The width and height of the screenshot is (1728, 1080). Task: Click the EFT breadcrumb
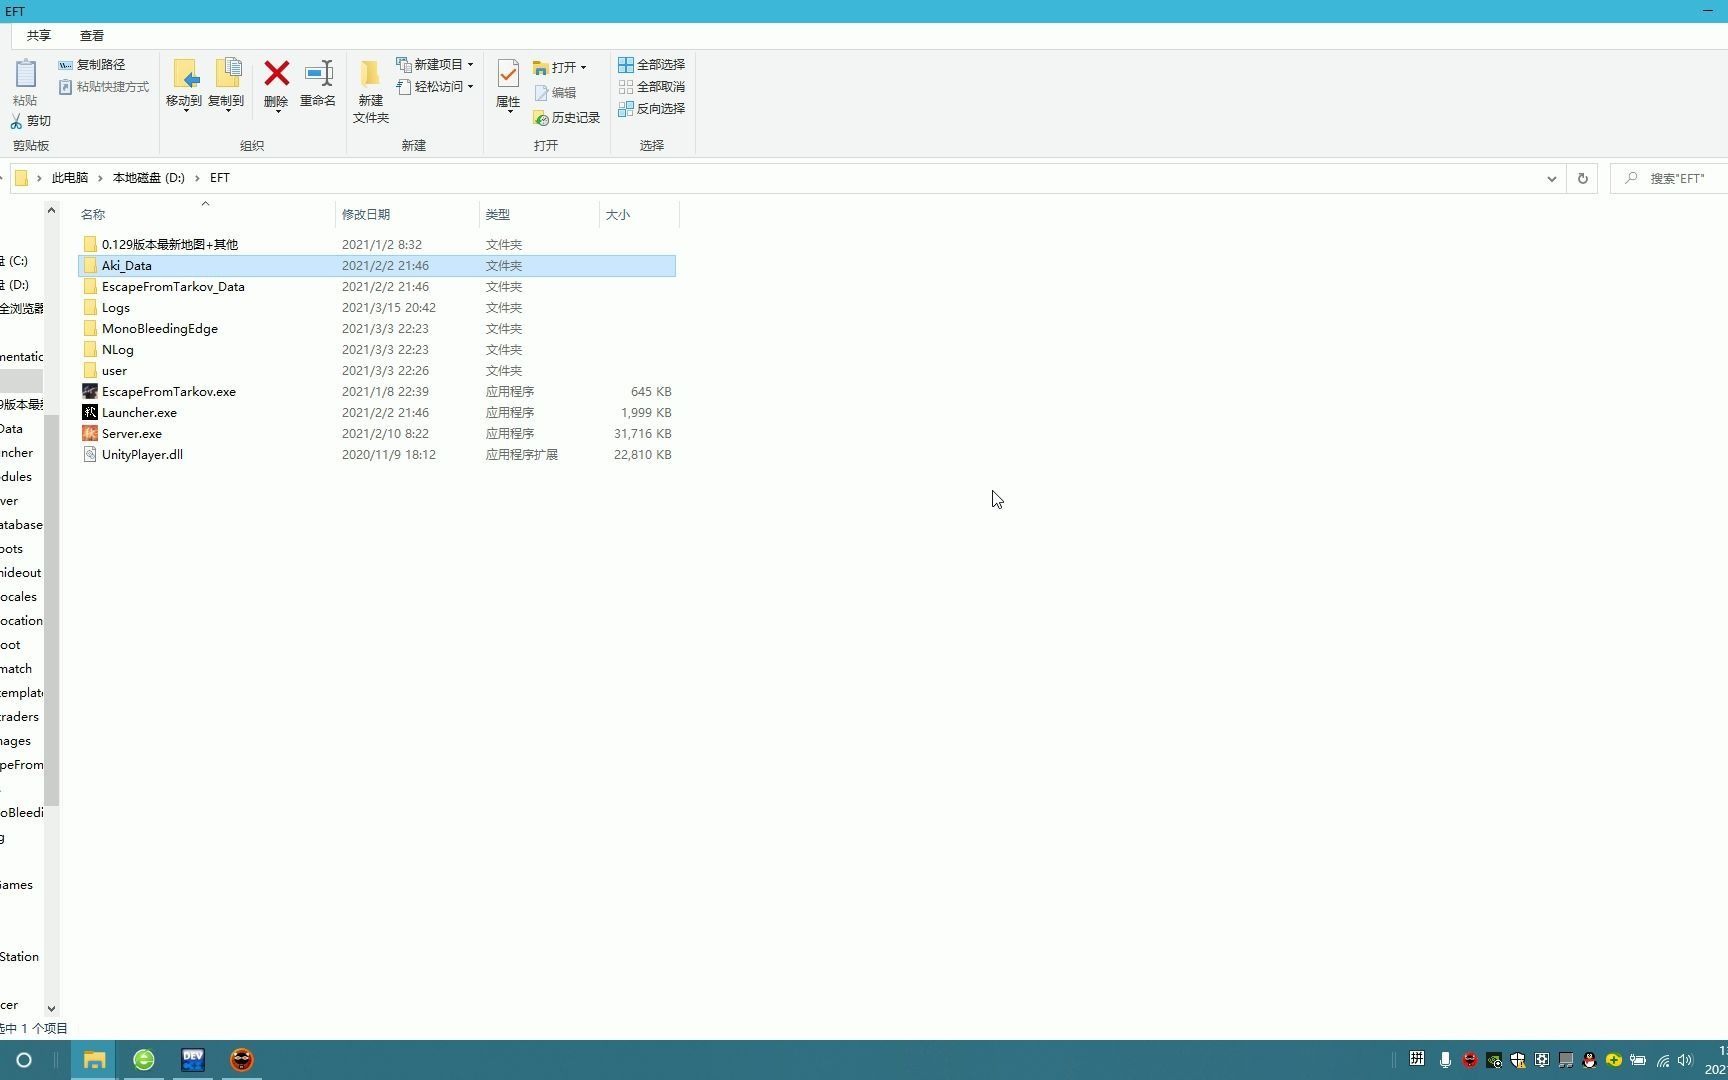click(x=220, y=178)
